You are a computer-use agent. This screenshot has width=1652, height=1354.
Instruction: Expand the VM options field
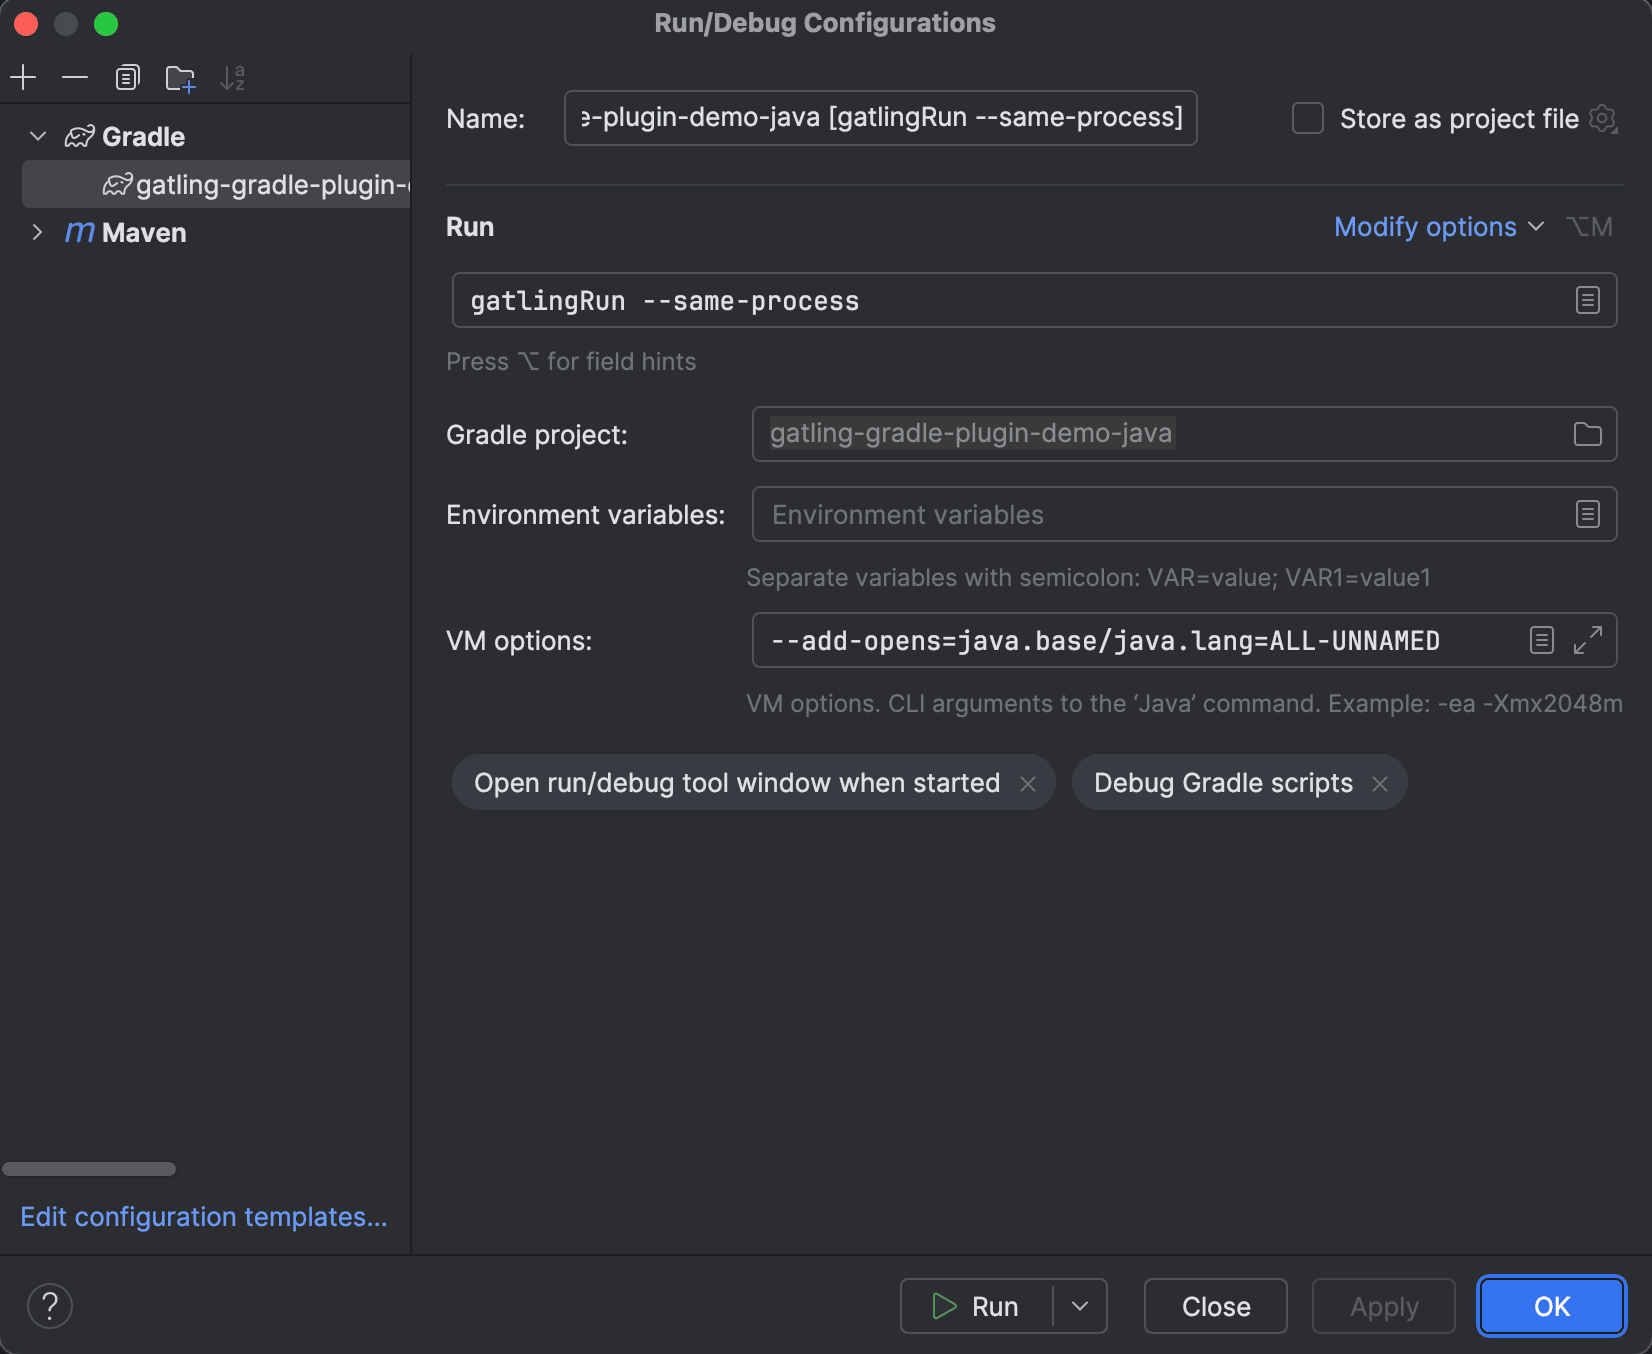[x=1588, y=640]
